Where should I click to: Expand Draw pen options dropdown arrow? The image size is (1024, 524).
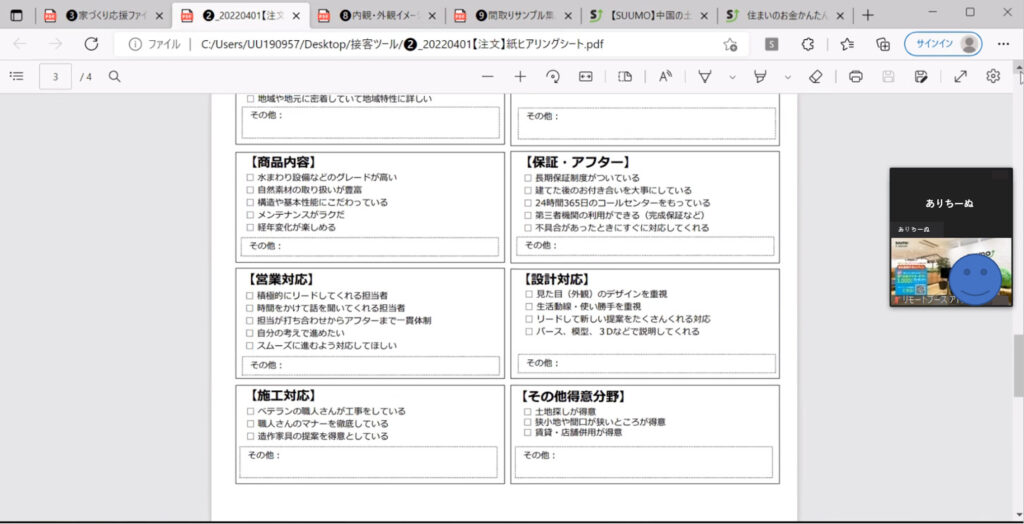732,77
